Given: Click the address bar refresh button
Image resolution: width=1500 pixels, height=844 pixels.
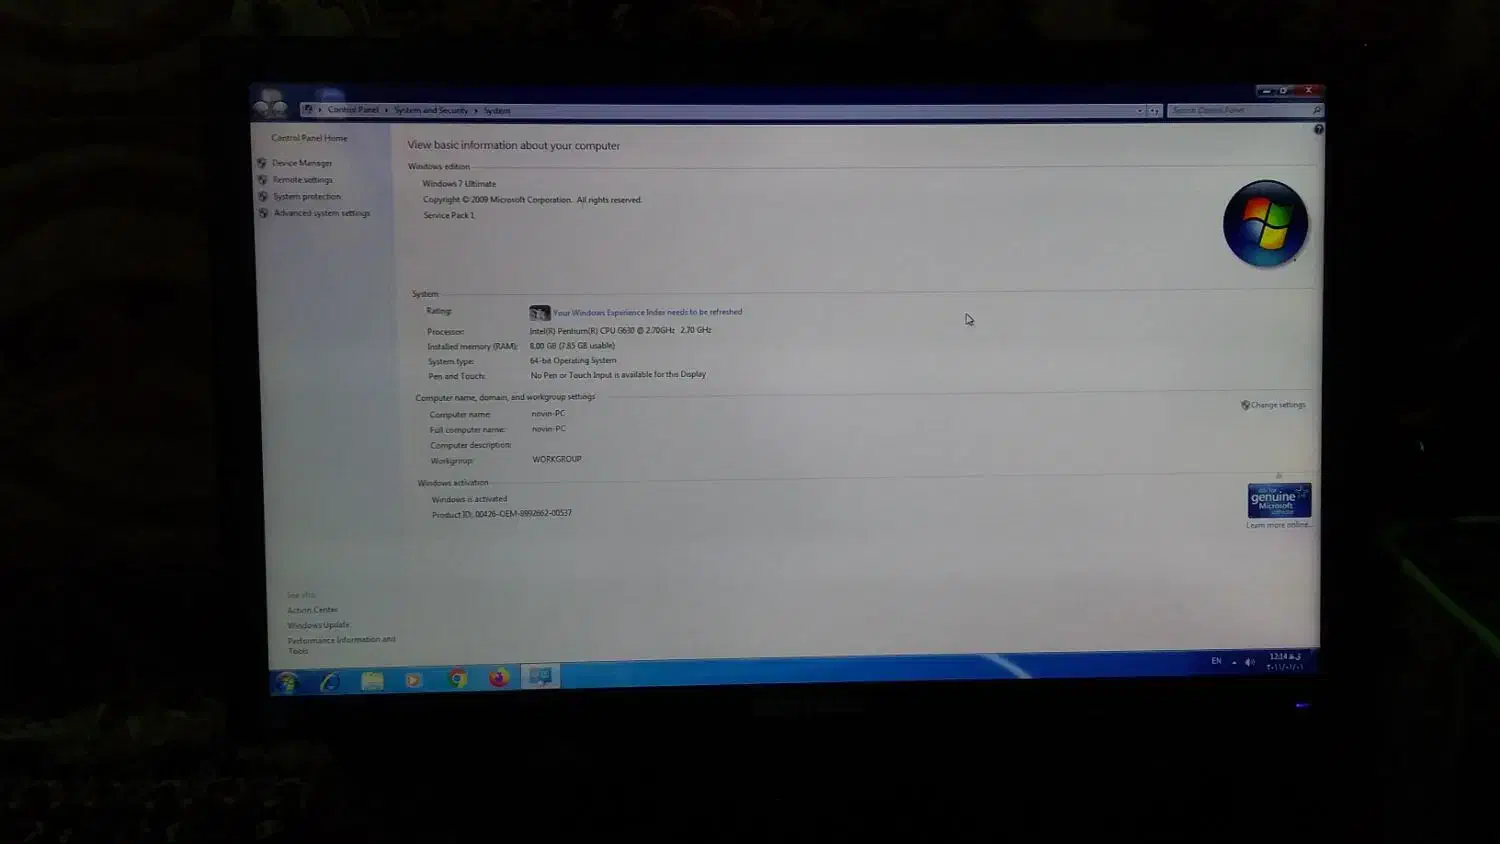Looking at the screenshot, I should (x=1154, y=111).
